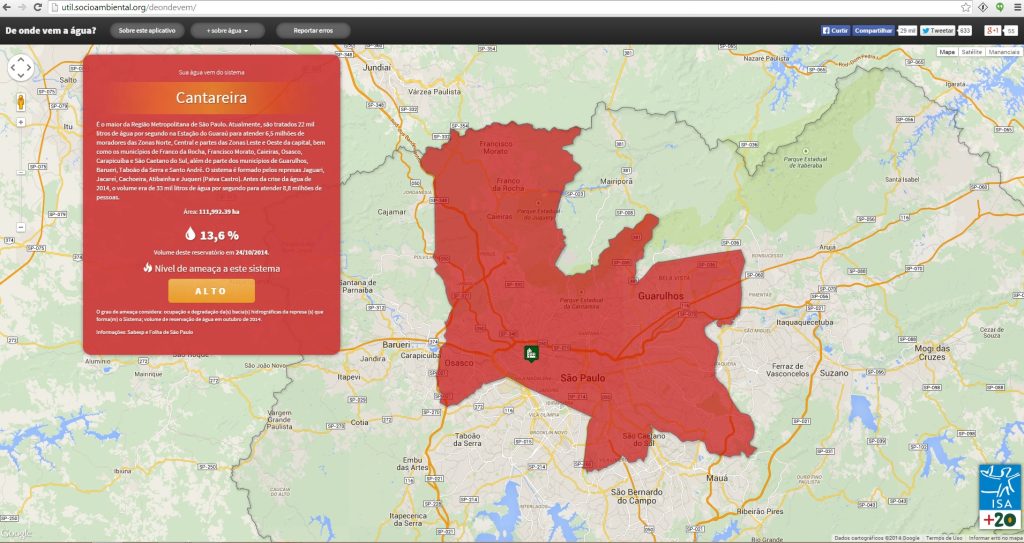Open the 'Termos de Uso' link
1024x543 pixels.
click(943, 538)
